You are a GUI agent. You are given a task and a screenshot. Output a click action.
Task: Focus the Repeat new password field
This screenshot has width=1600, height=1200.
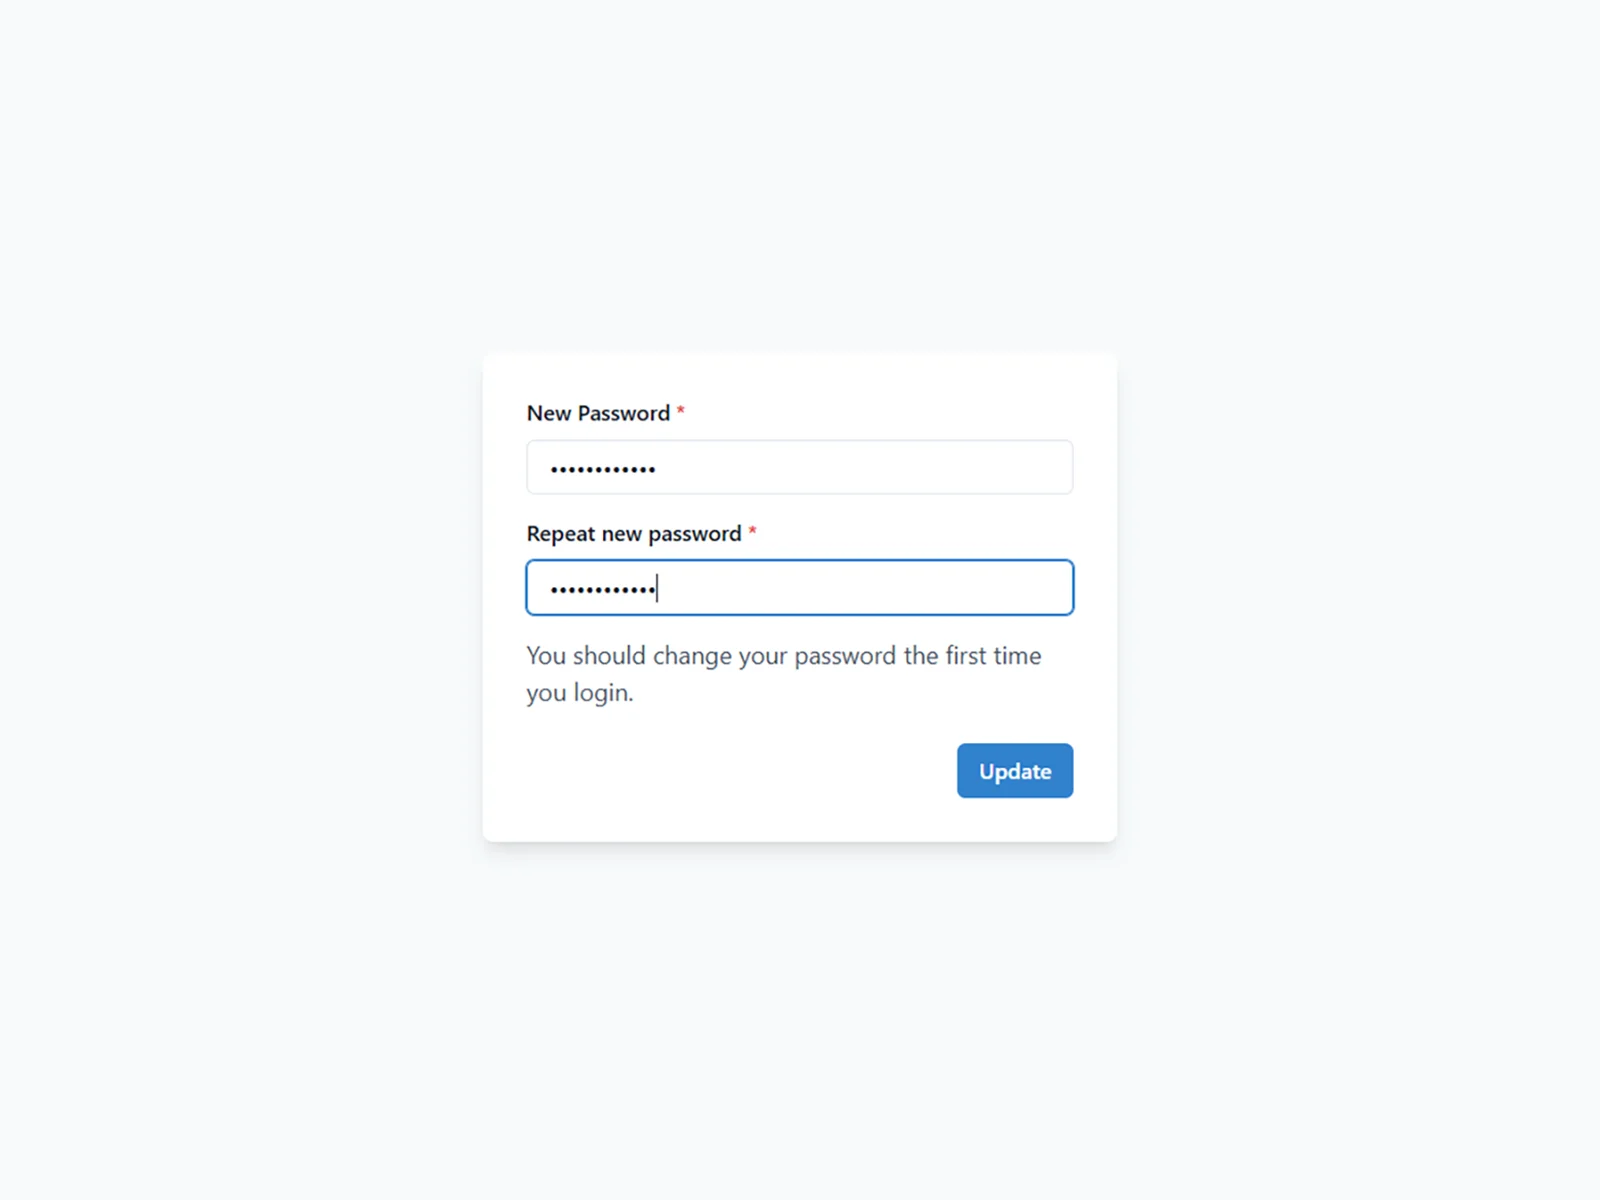[x=798, y=587]
